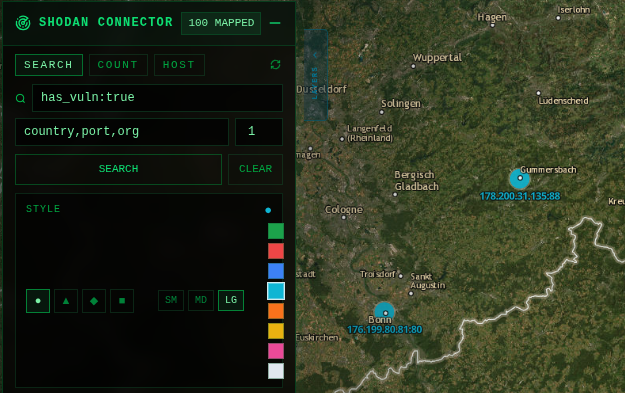Select the square marker shape
Image resolution: width=625 pixels, height=393 pixels.
[x=122, y=301]
